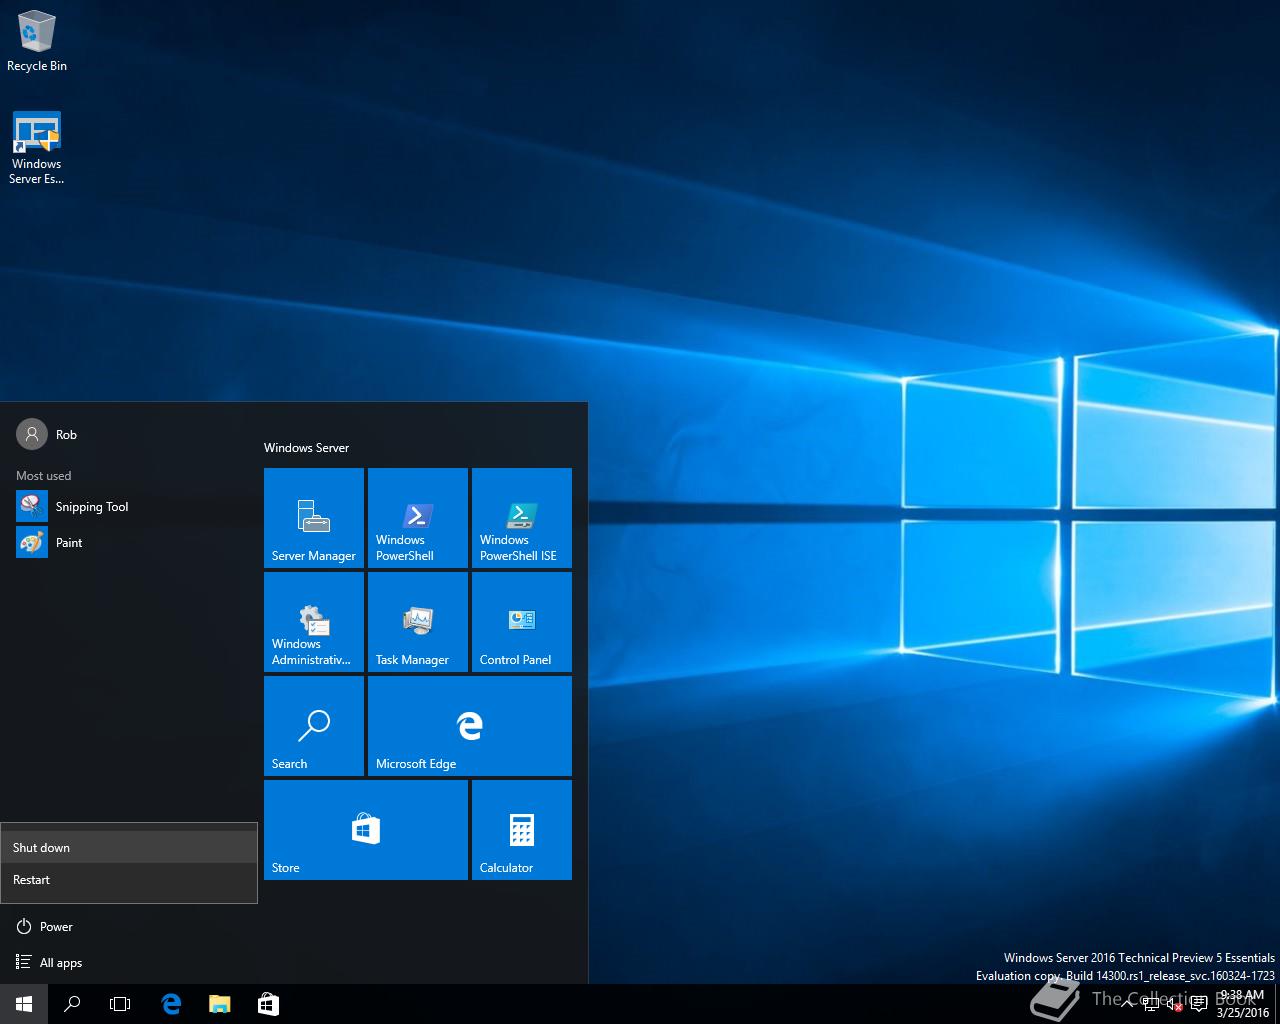The height and width of the screenshot is (1024, 1280).
Task: Open Windows Server Essentials desktop shortcut
Action: pos(37,148)
